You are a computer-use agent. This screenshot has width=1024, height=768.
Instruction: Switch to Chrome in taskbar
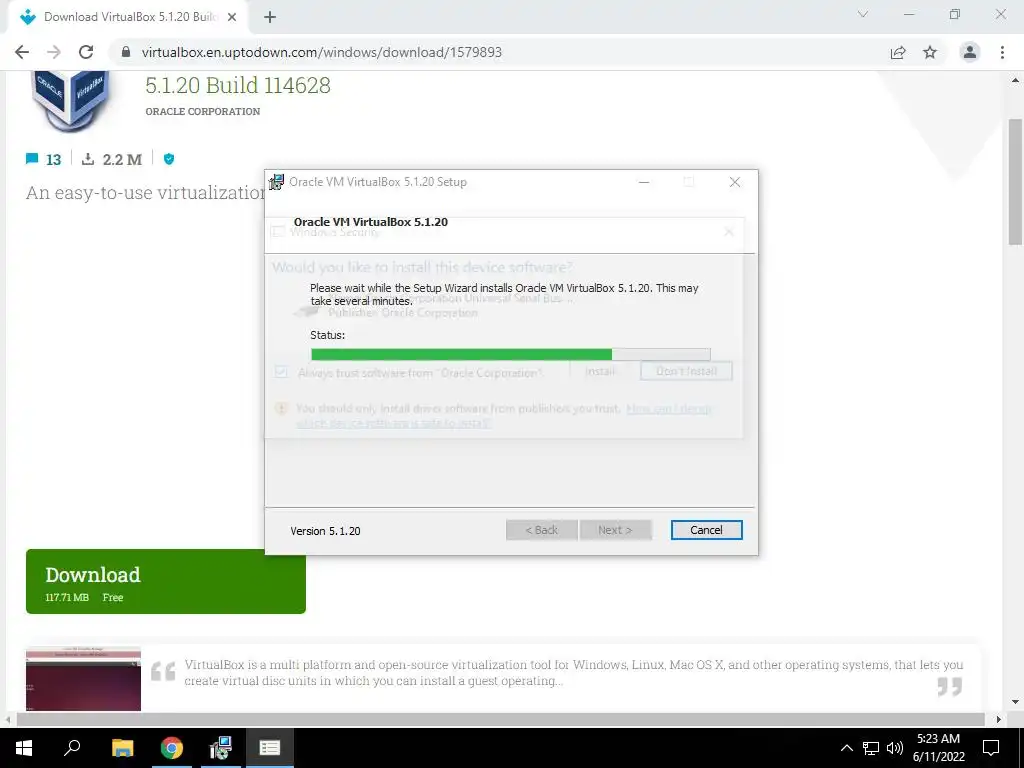point(172,748)
